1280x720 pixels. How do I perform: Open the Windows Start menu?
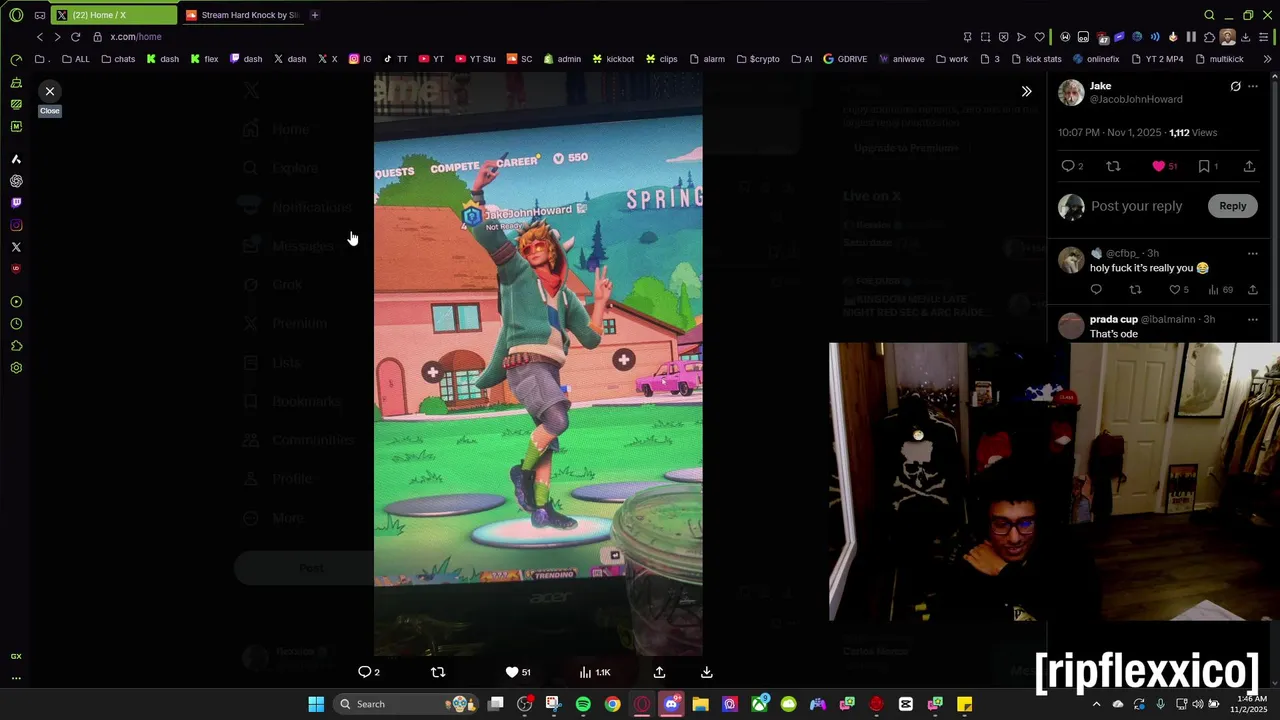pos(316,704)
